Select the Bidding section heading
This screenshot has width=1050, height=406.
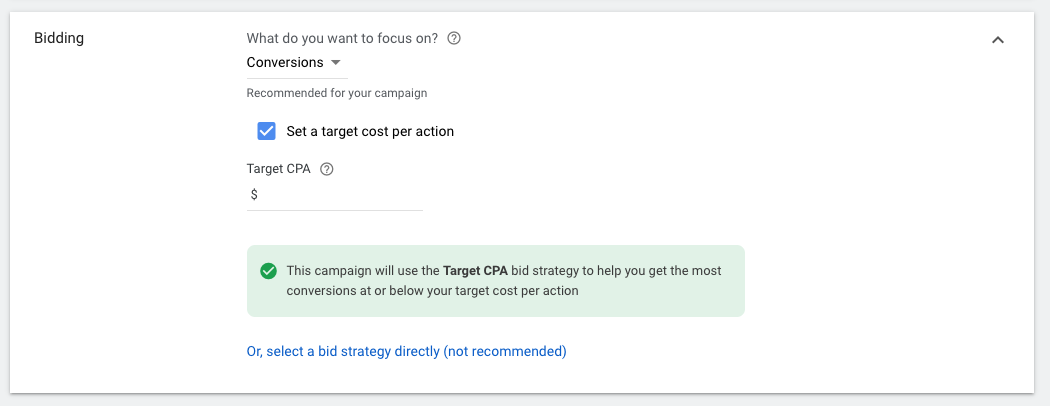(x=59, y=38)
